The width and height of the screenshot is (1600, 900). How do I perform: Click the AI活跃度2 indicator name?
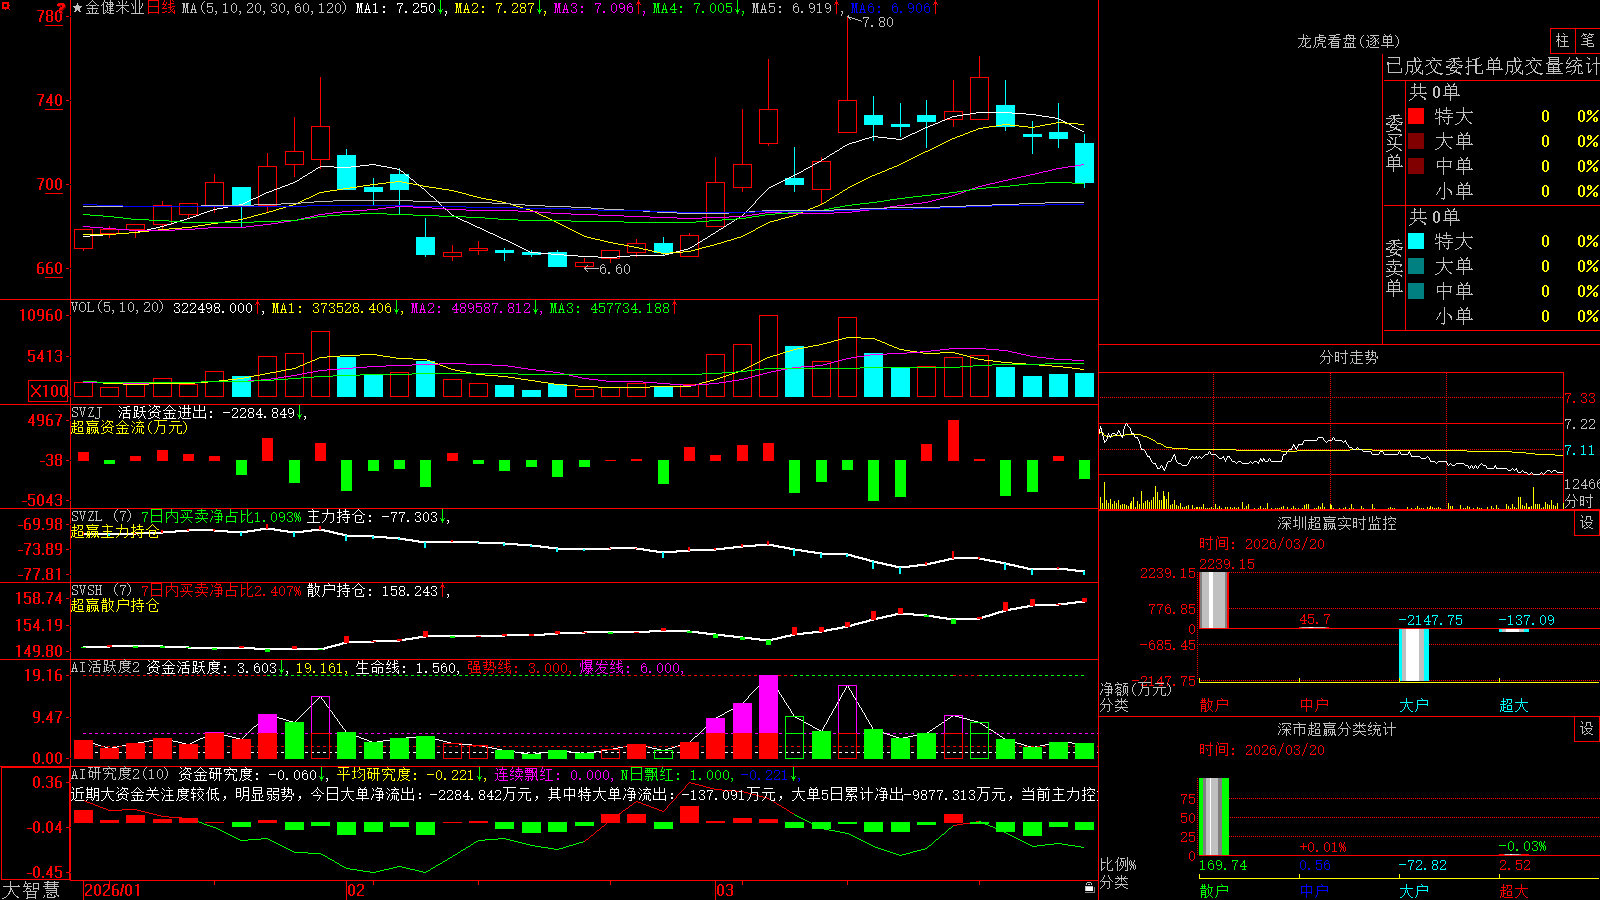(x=106, y=667)
